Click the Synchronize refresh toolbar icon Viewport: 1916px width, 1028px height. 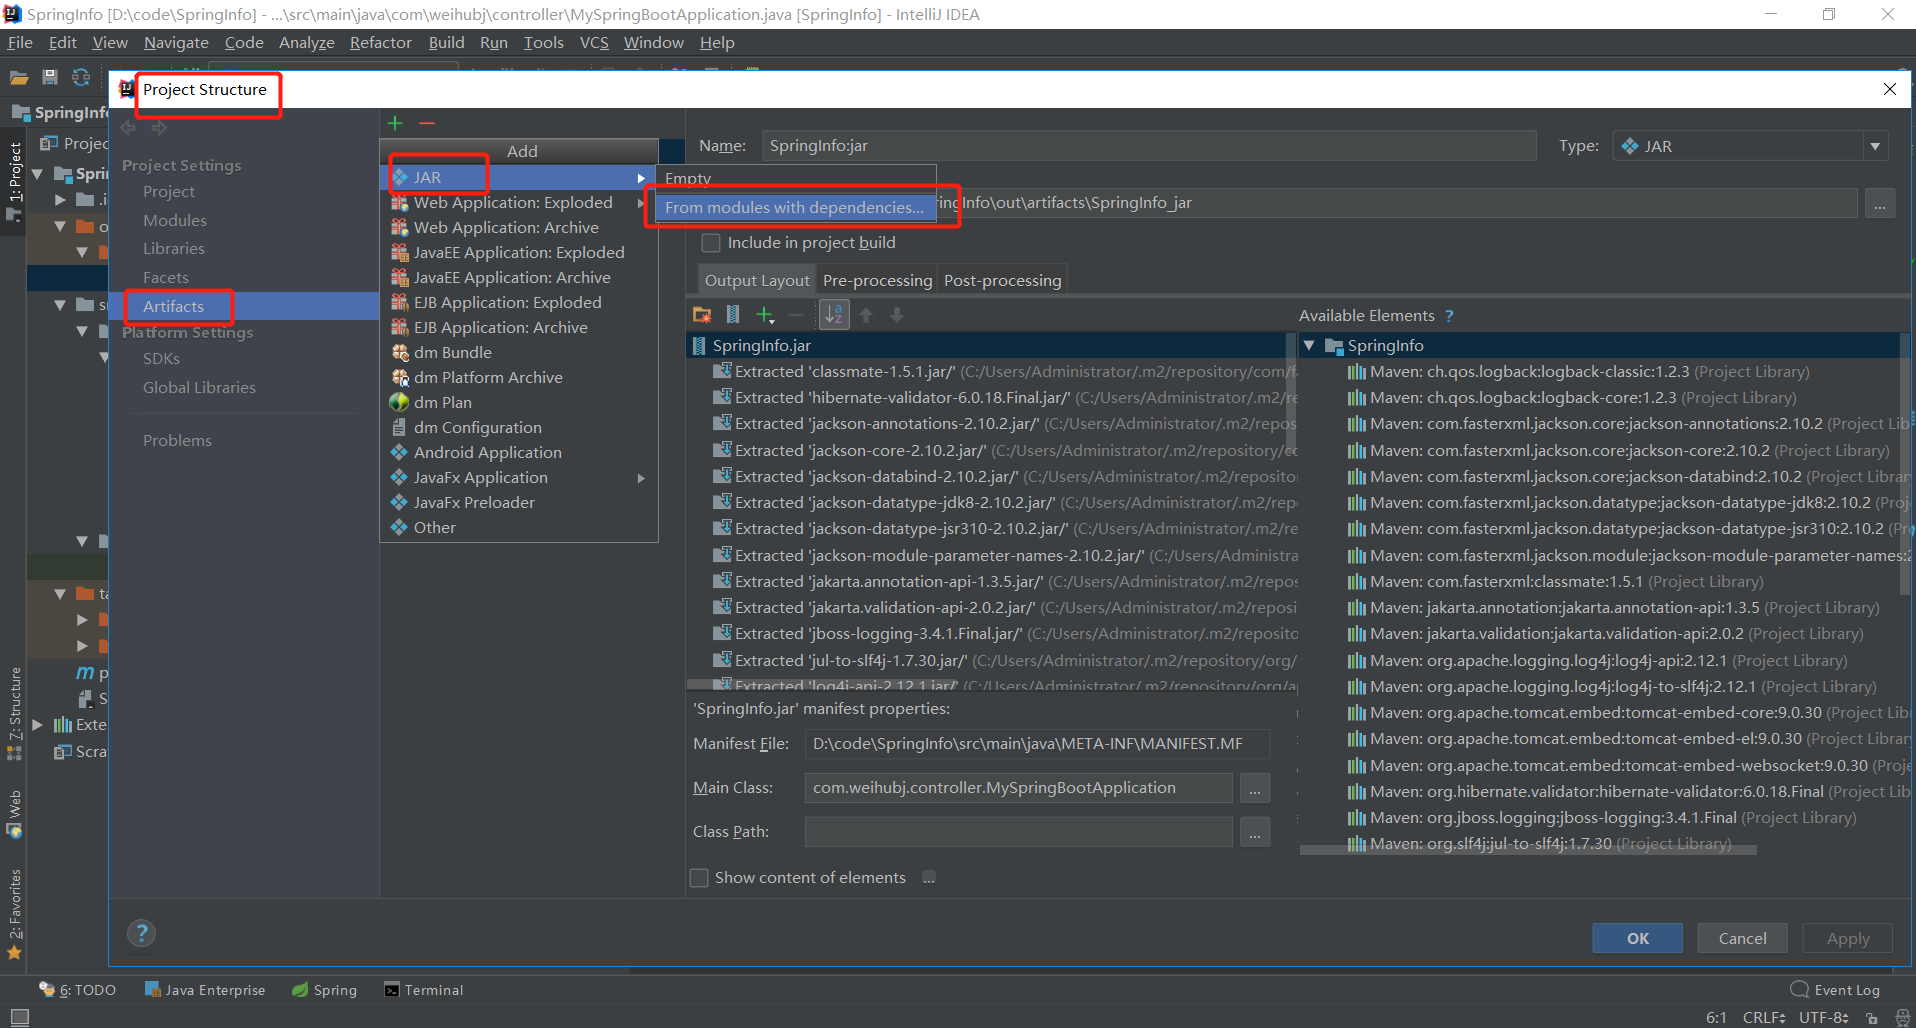point(81,77)
